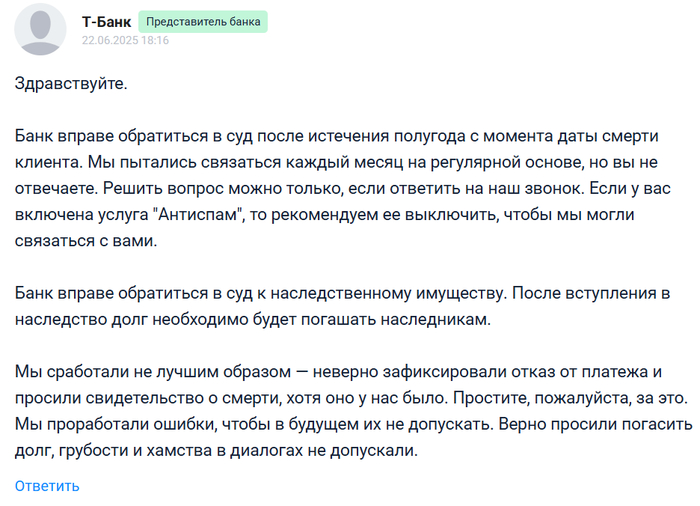Viewport: 700px width, 506px height.
Task: Open the Т-Банк author name
Action: pos(106,21)
